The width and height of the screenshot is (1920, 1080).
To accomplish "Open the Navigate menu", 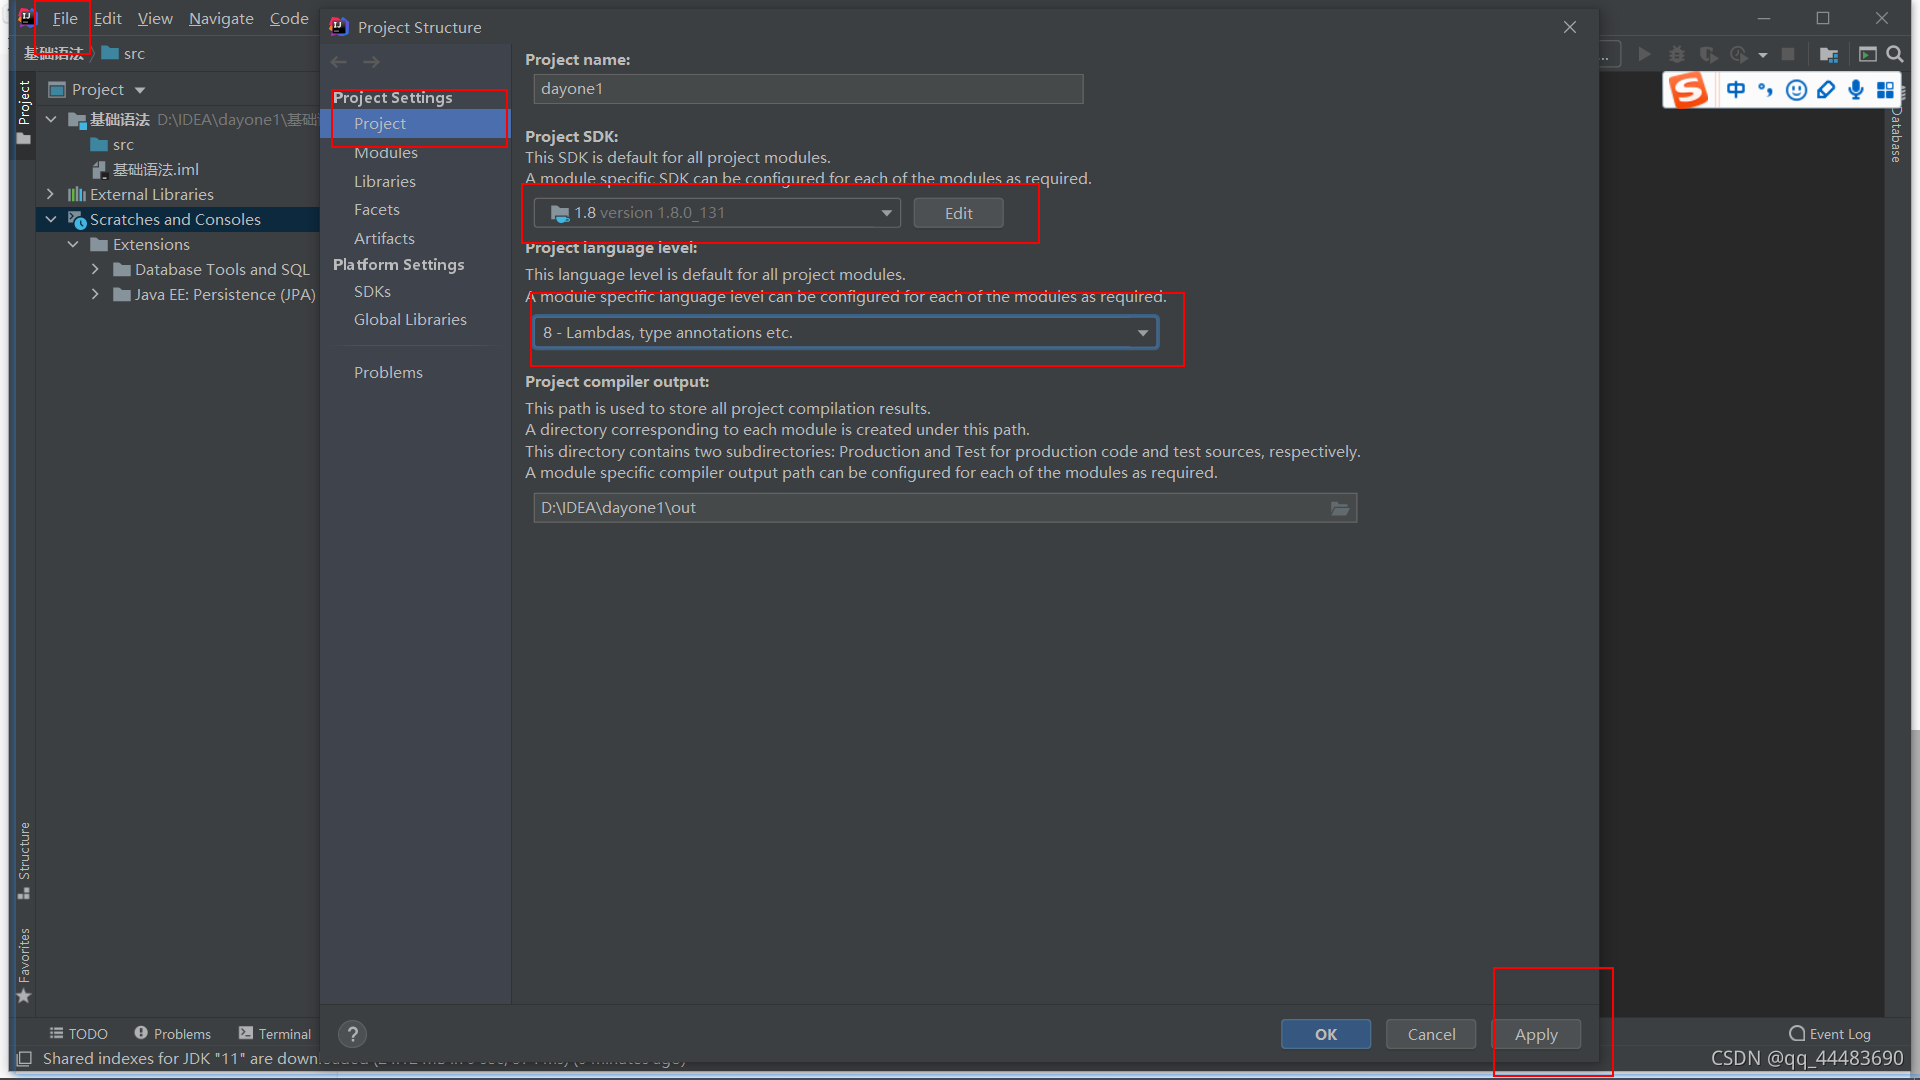I will point(221,18).
